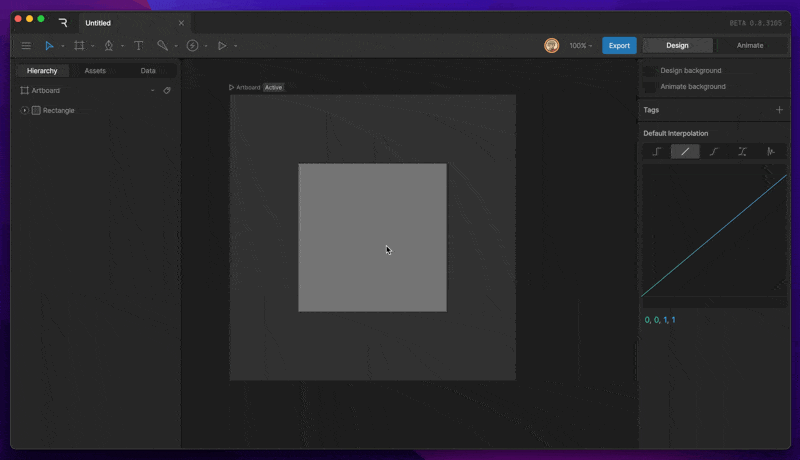
Task: Click the macOS green fullscreen button
Action: point(41,19)
